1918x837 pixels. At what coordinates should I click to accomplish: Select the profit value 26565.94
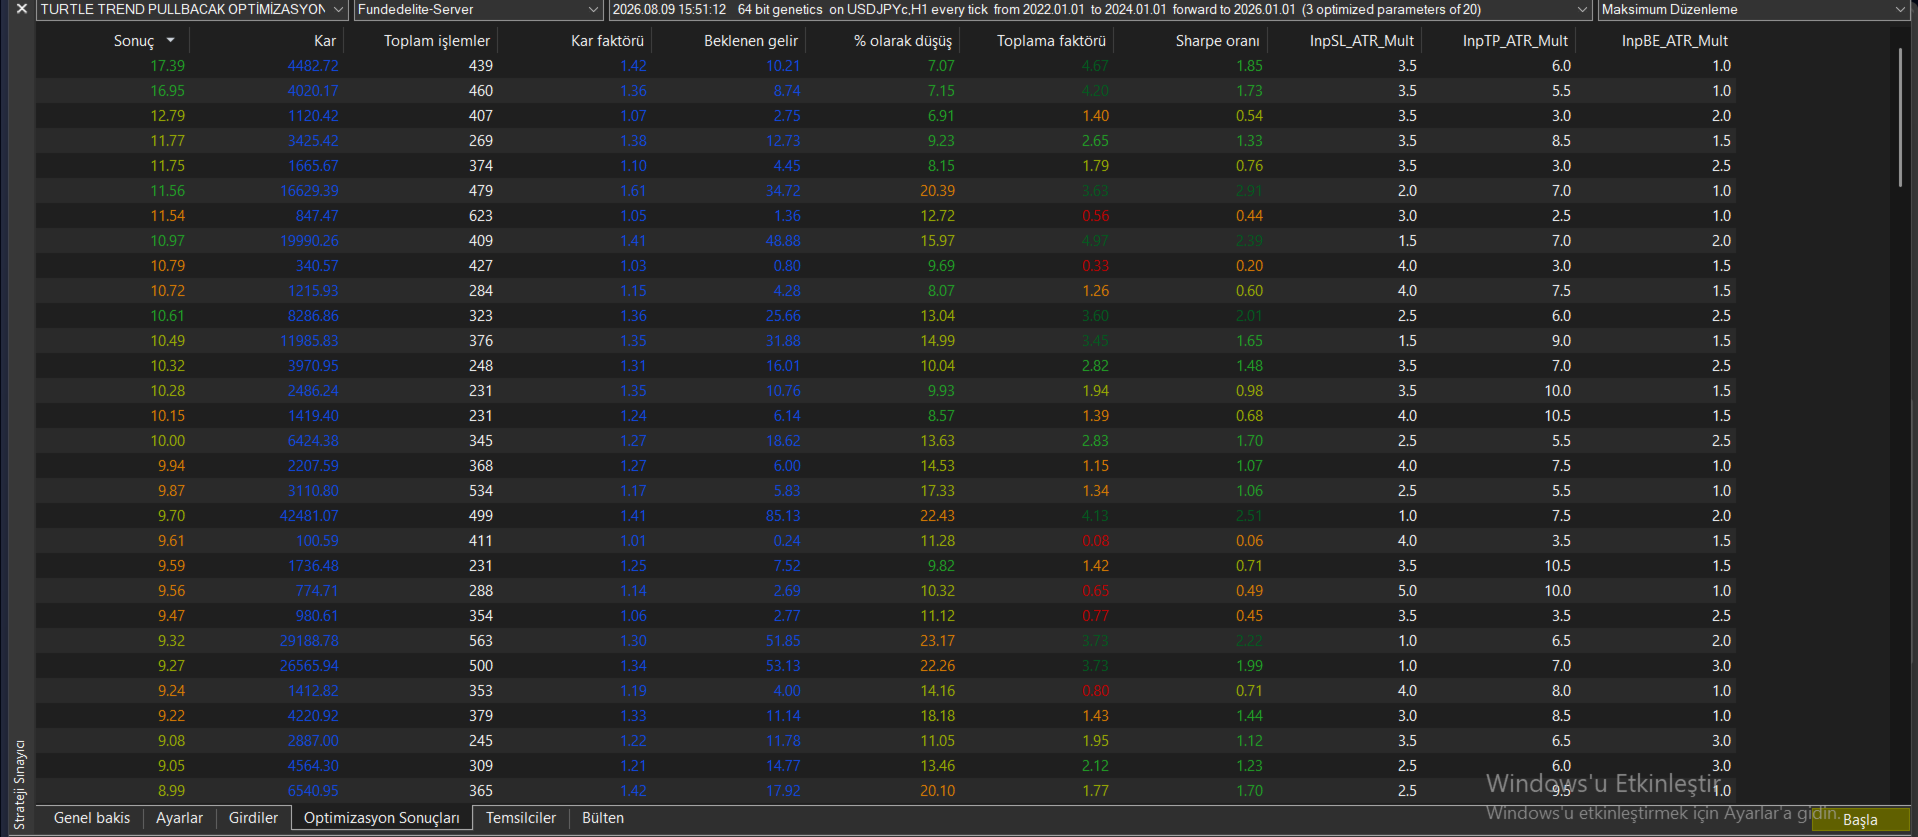pyautogui.click(x=309, y=666)
